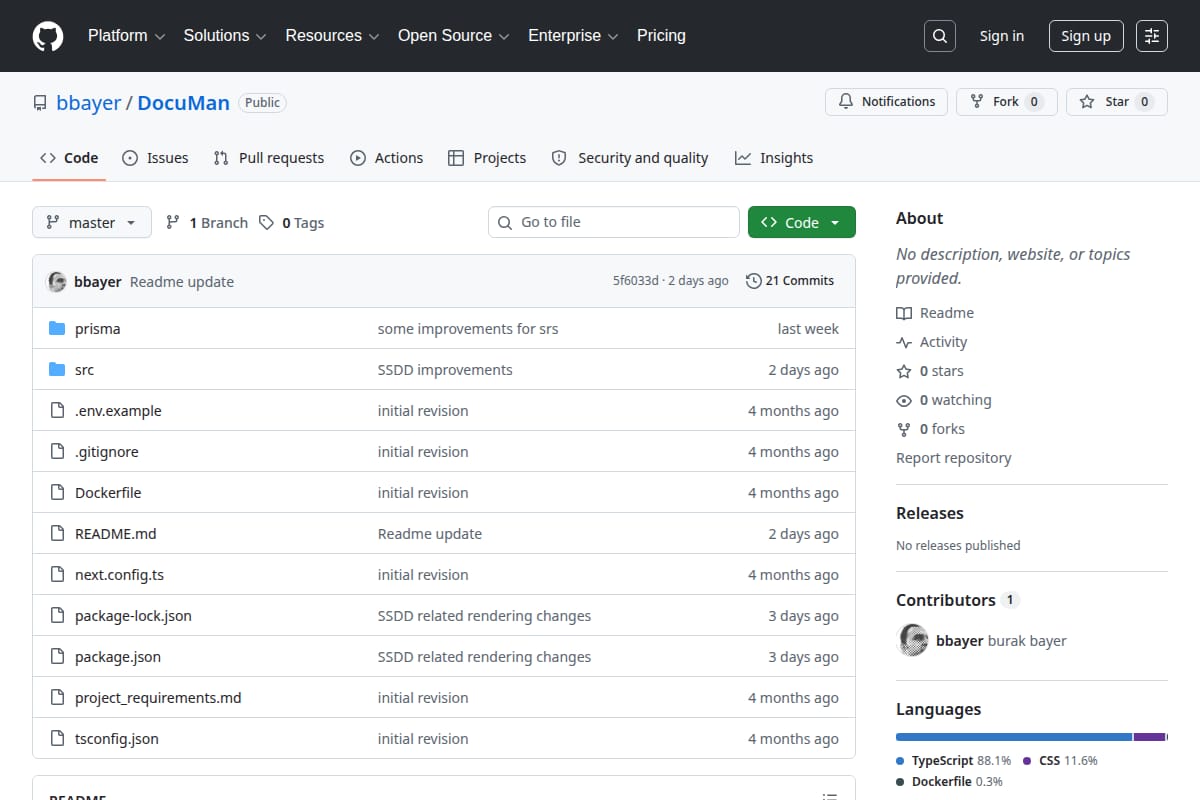
Task: Expand the Platform menu
Action: pyautogui.click(x=126, y=36)
